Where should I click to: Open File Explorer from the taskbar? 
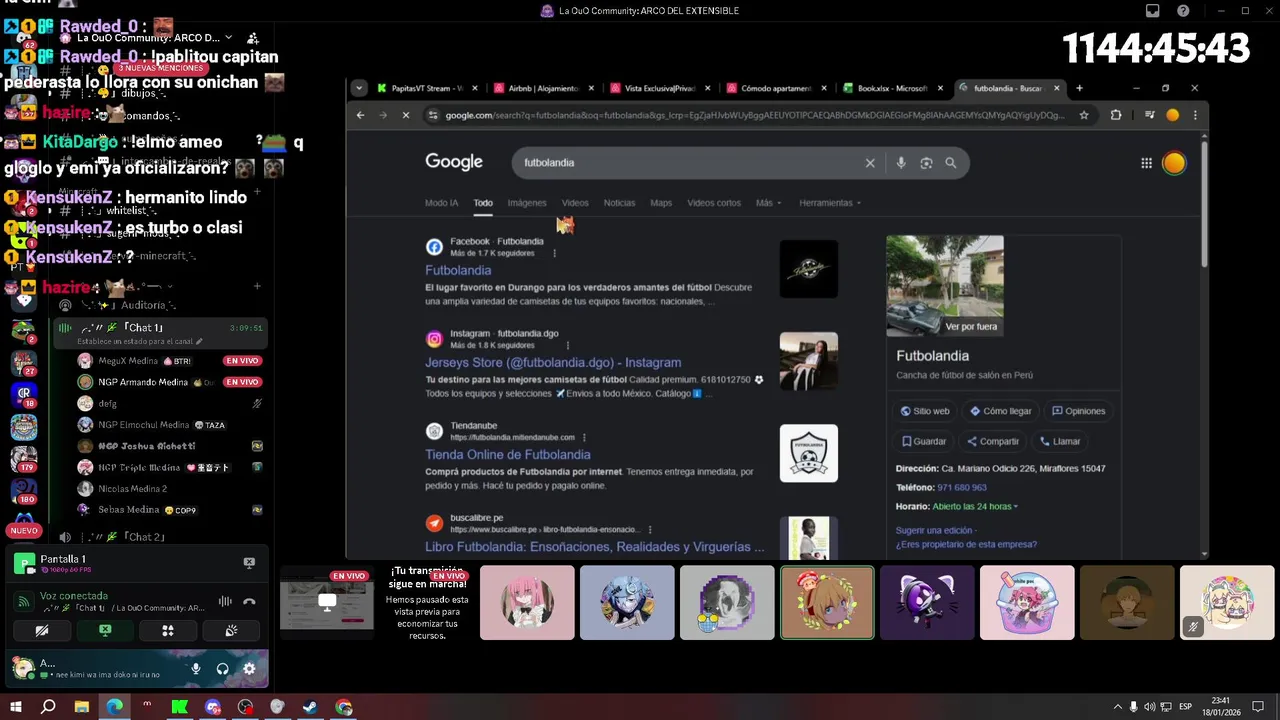[82, 707]
